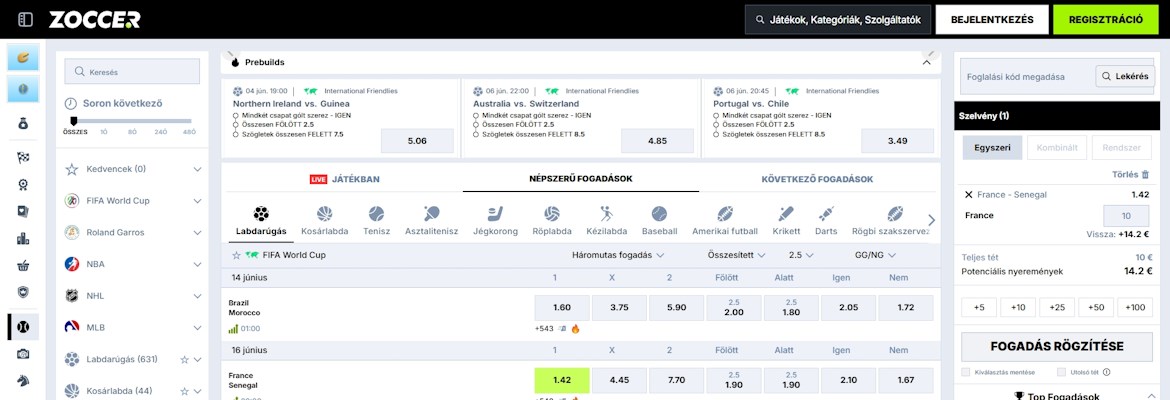Adjust the Soron következő time slider handle

[x=73, y=121]
